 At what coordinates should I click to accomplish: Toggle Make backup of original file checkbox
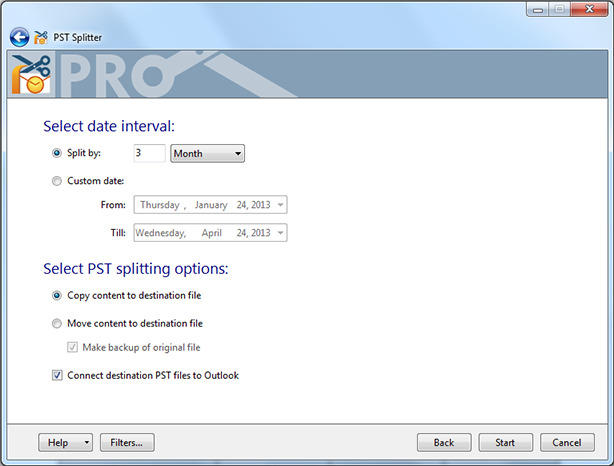(72, 347)
